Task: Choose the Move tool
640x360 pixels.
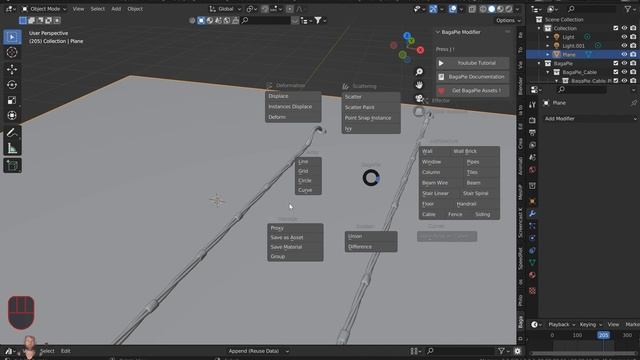Action: coord(12,69)
